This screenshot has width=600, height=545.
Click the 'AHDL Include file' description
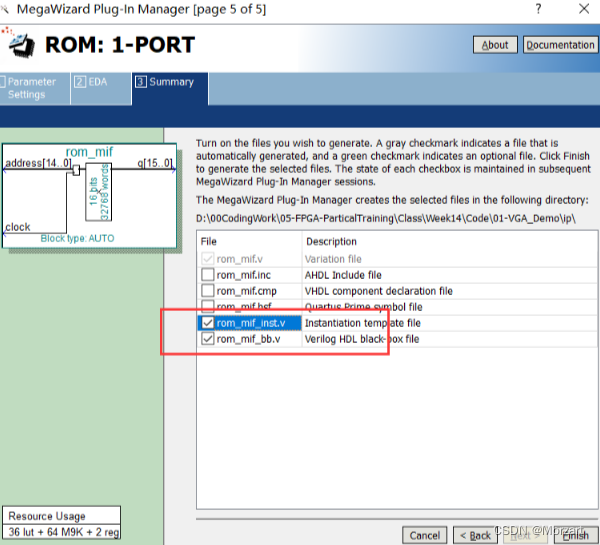coord(343,275)
